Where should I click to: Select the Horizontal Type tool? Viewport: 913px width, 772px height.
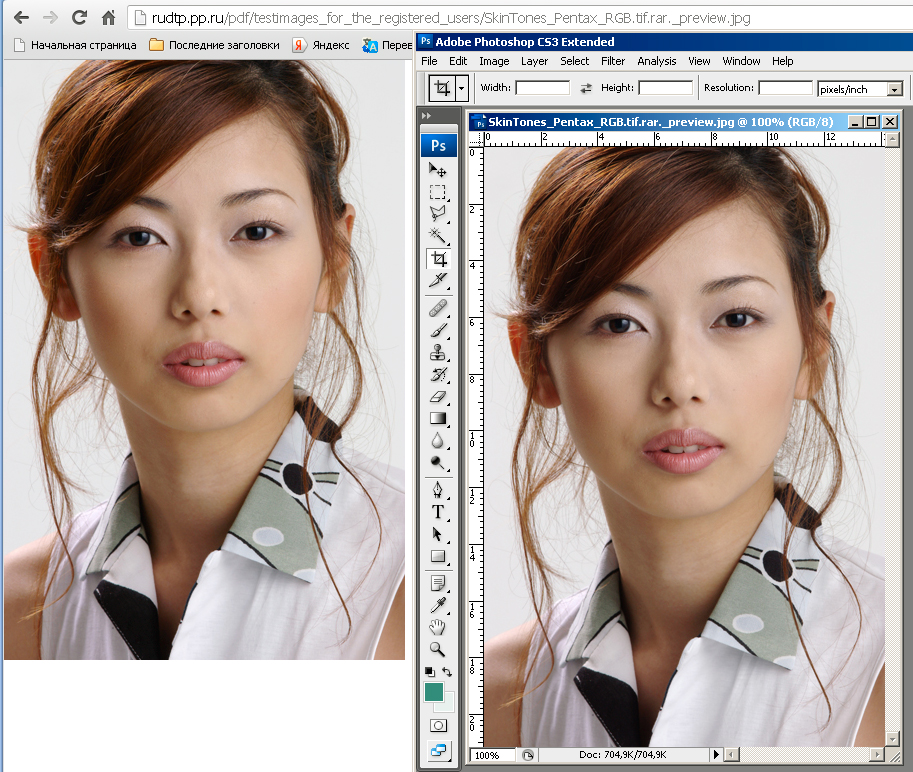(438, 512)
